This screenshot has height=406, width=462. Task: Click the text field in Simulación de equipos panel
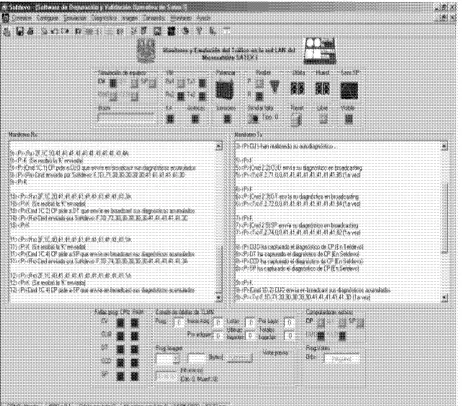point(126,118)
